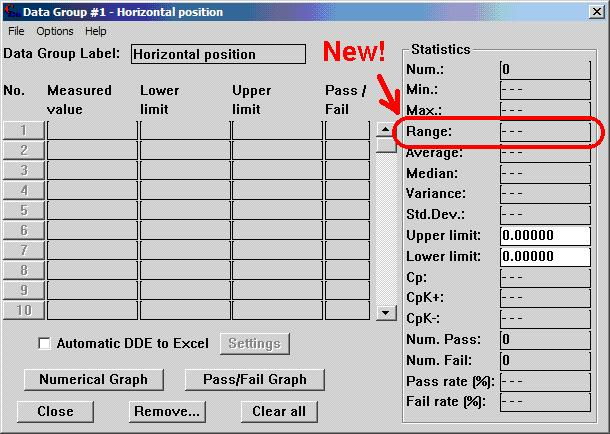610x434 pixels.
Task: Open the Options menu
Action: pyautogui.click(x=55, y=31)
